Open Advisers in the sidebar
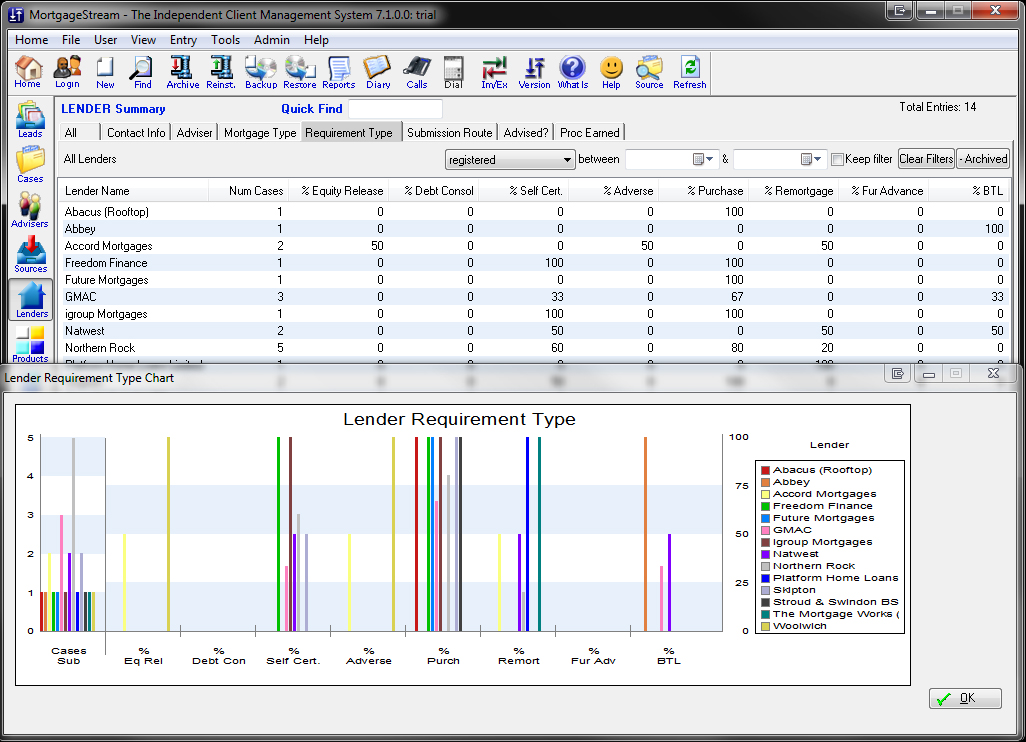Viewport: 1026px width, 742px height. [x=30, y=210]
